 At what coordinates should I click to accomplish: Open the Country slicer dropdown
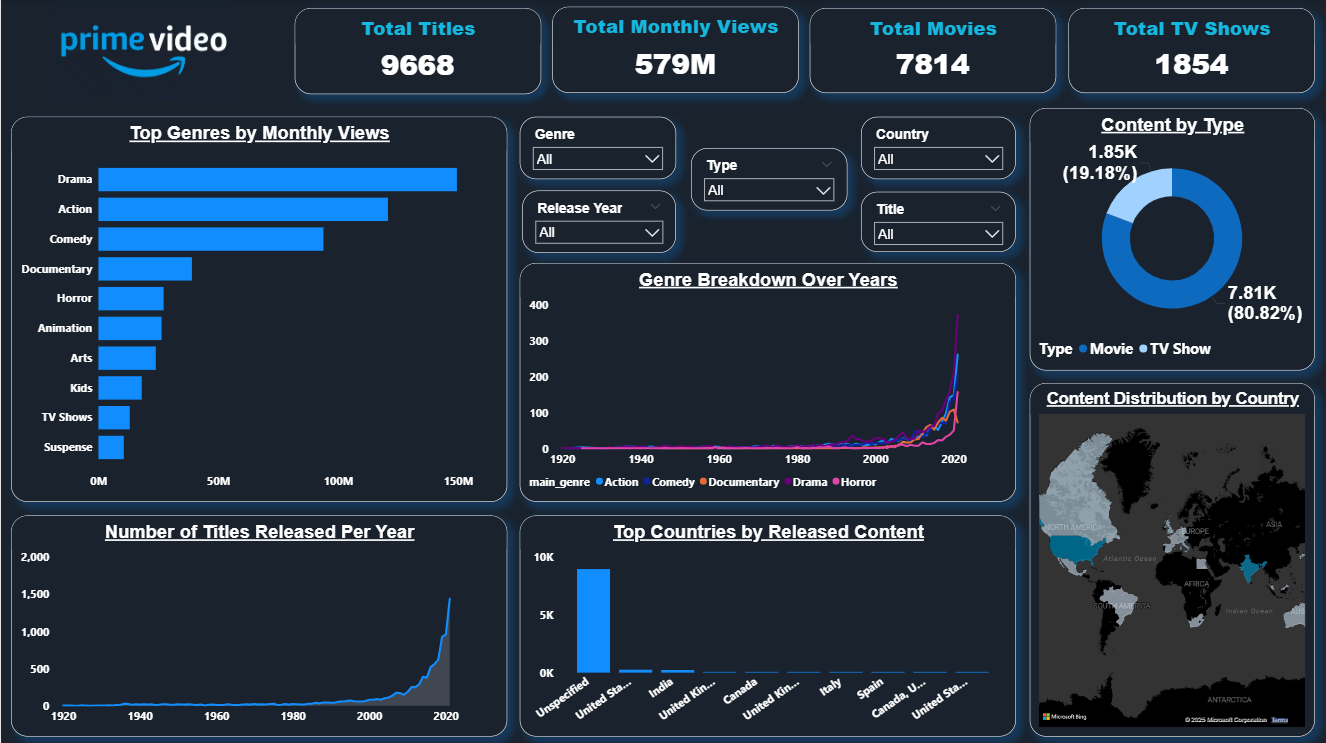pyautogui.click(x=937, y=158)
